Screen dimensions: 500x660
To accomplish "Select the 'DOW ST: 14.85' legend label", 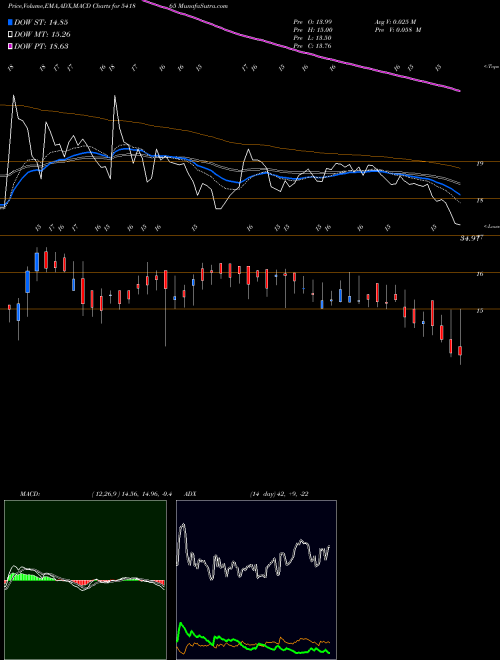I will pyautogui.click(x=41, y=22).
